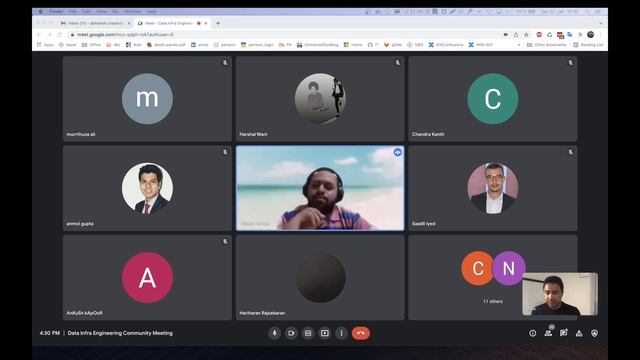
Task: Click the Data Infra Engineering Community Meeting title
Action: pos(120,333)
